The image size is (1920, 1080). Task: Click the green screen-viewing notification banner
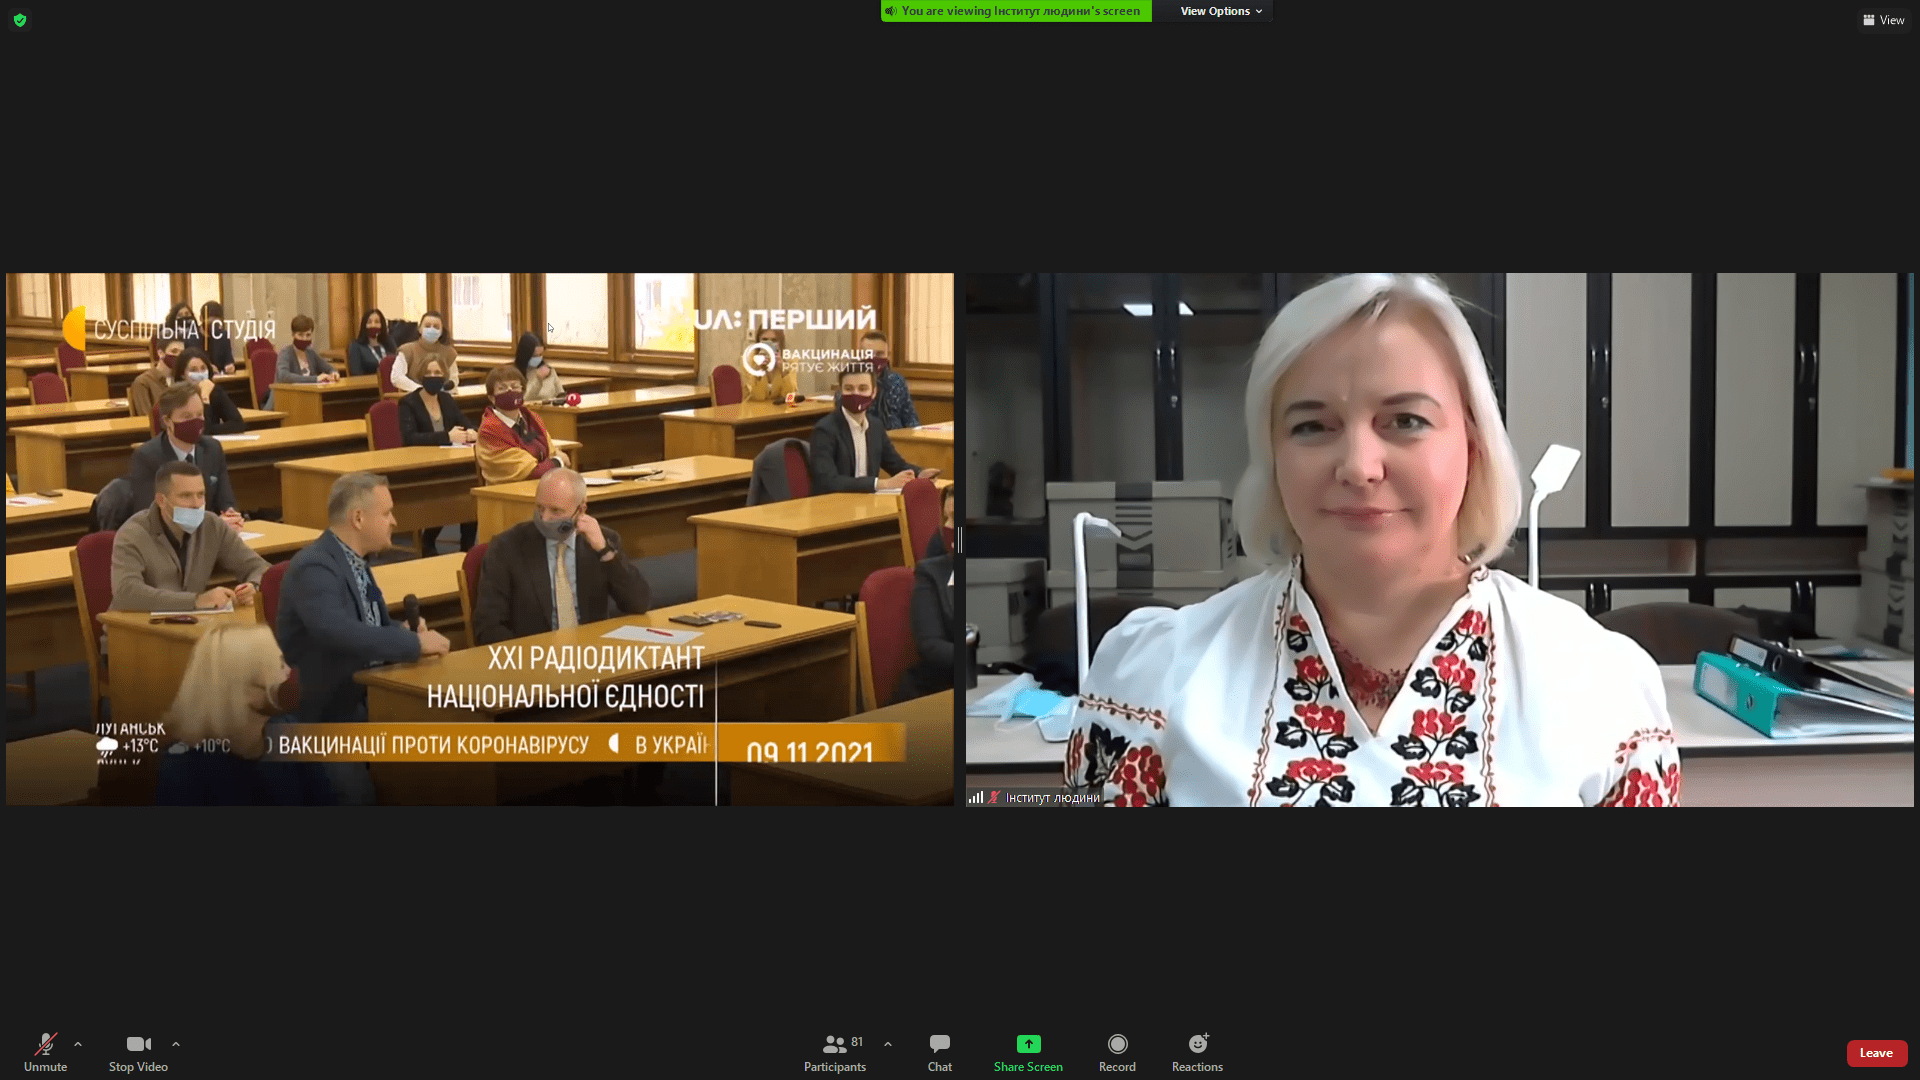click(x=1020, y=11)
